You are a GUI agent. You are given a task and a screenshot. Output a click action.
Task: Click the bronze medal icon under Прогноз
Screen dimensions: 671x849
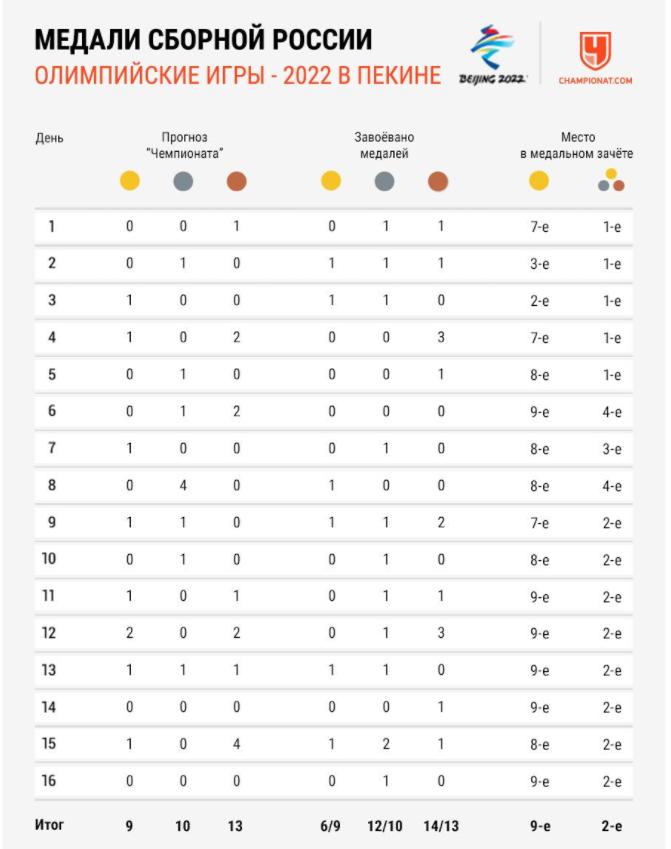point(237,181)
